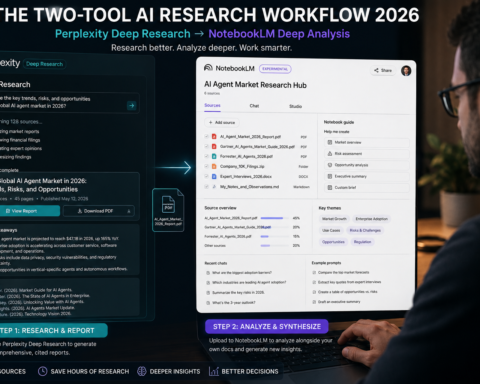Open recent chat "What are the biggest adoption barriers?"
This screenshot has height=384, width=480.
pyautogui.click(x=242, y=273)
